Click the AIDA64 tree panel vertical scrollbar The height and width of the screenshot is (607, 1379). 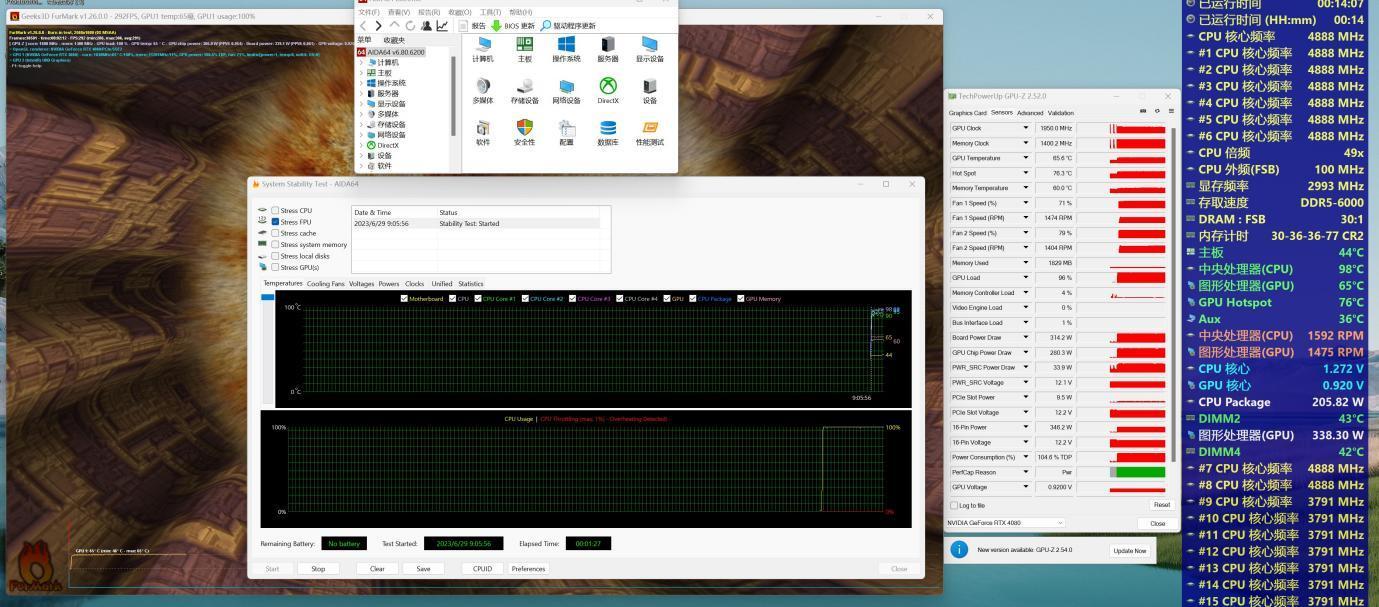coord(454,95)
